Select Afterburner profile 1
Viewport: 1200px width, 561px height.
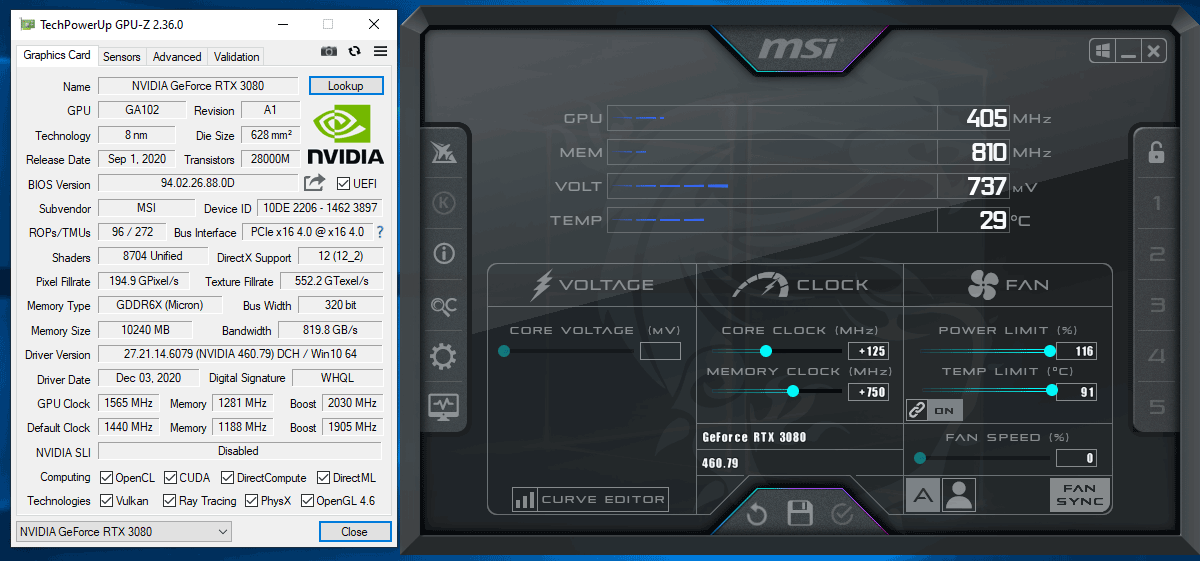point(1157,204)
